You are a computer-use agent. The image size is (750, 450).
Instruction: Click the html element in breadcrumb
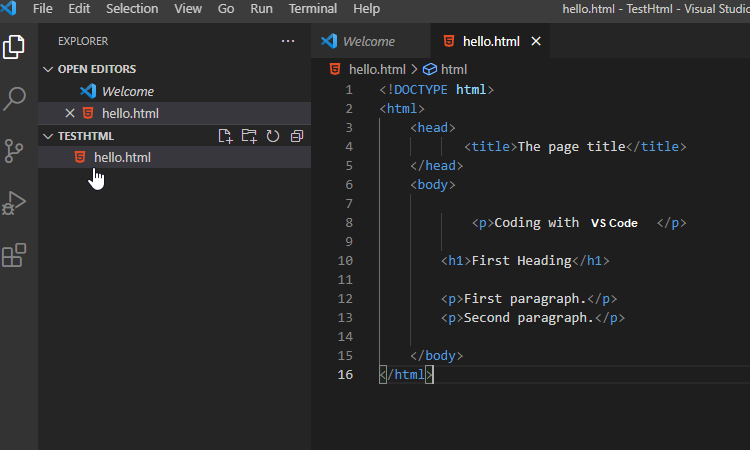(453, 70)
